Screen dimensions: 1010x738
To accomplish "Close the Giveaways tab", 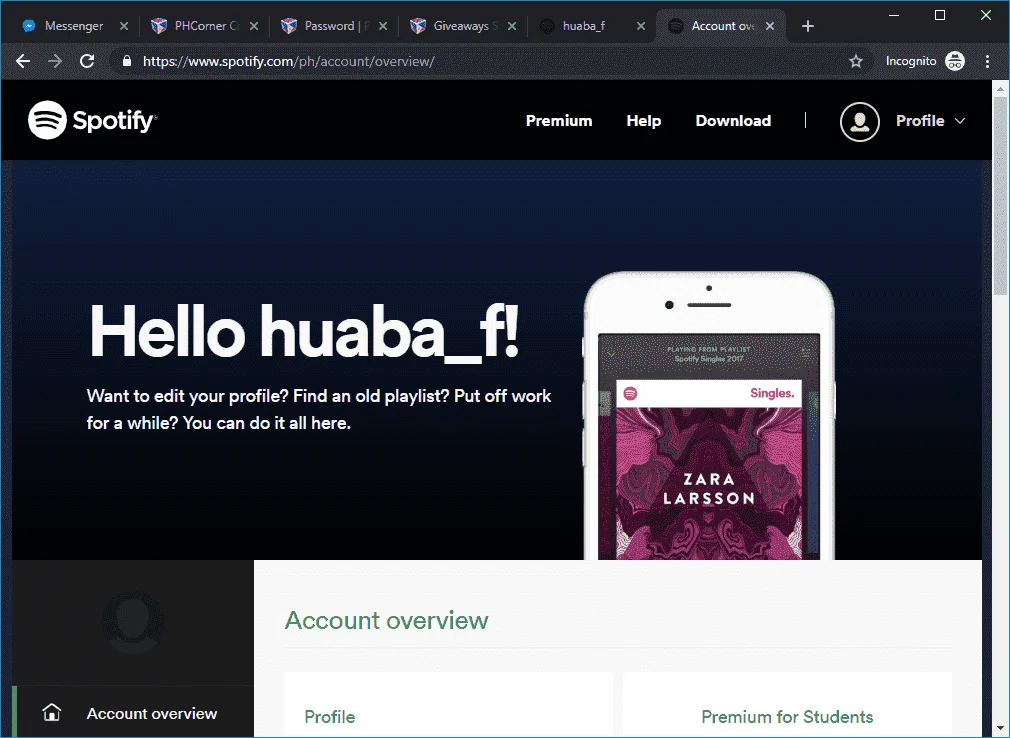I will click(511, 26).
